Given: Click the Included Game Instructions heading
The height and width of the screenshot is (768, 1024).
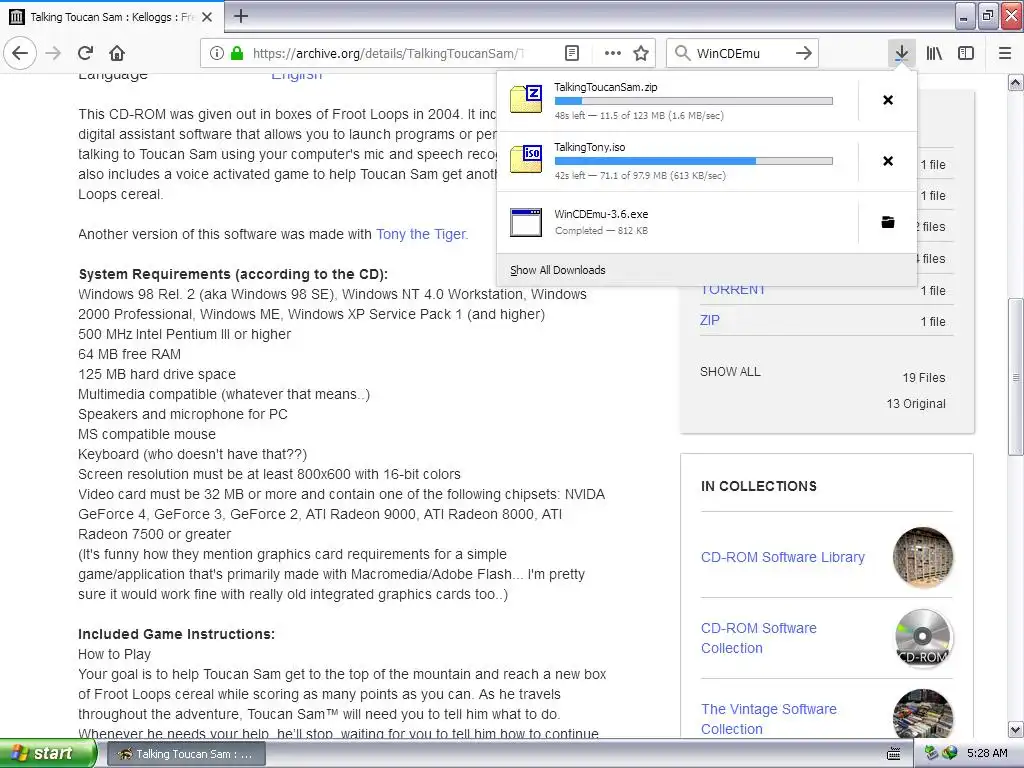Looking at the screenshot, I should click(x=176, y=634).
